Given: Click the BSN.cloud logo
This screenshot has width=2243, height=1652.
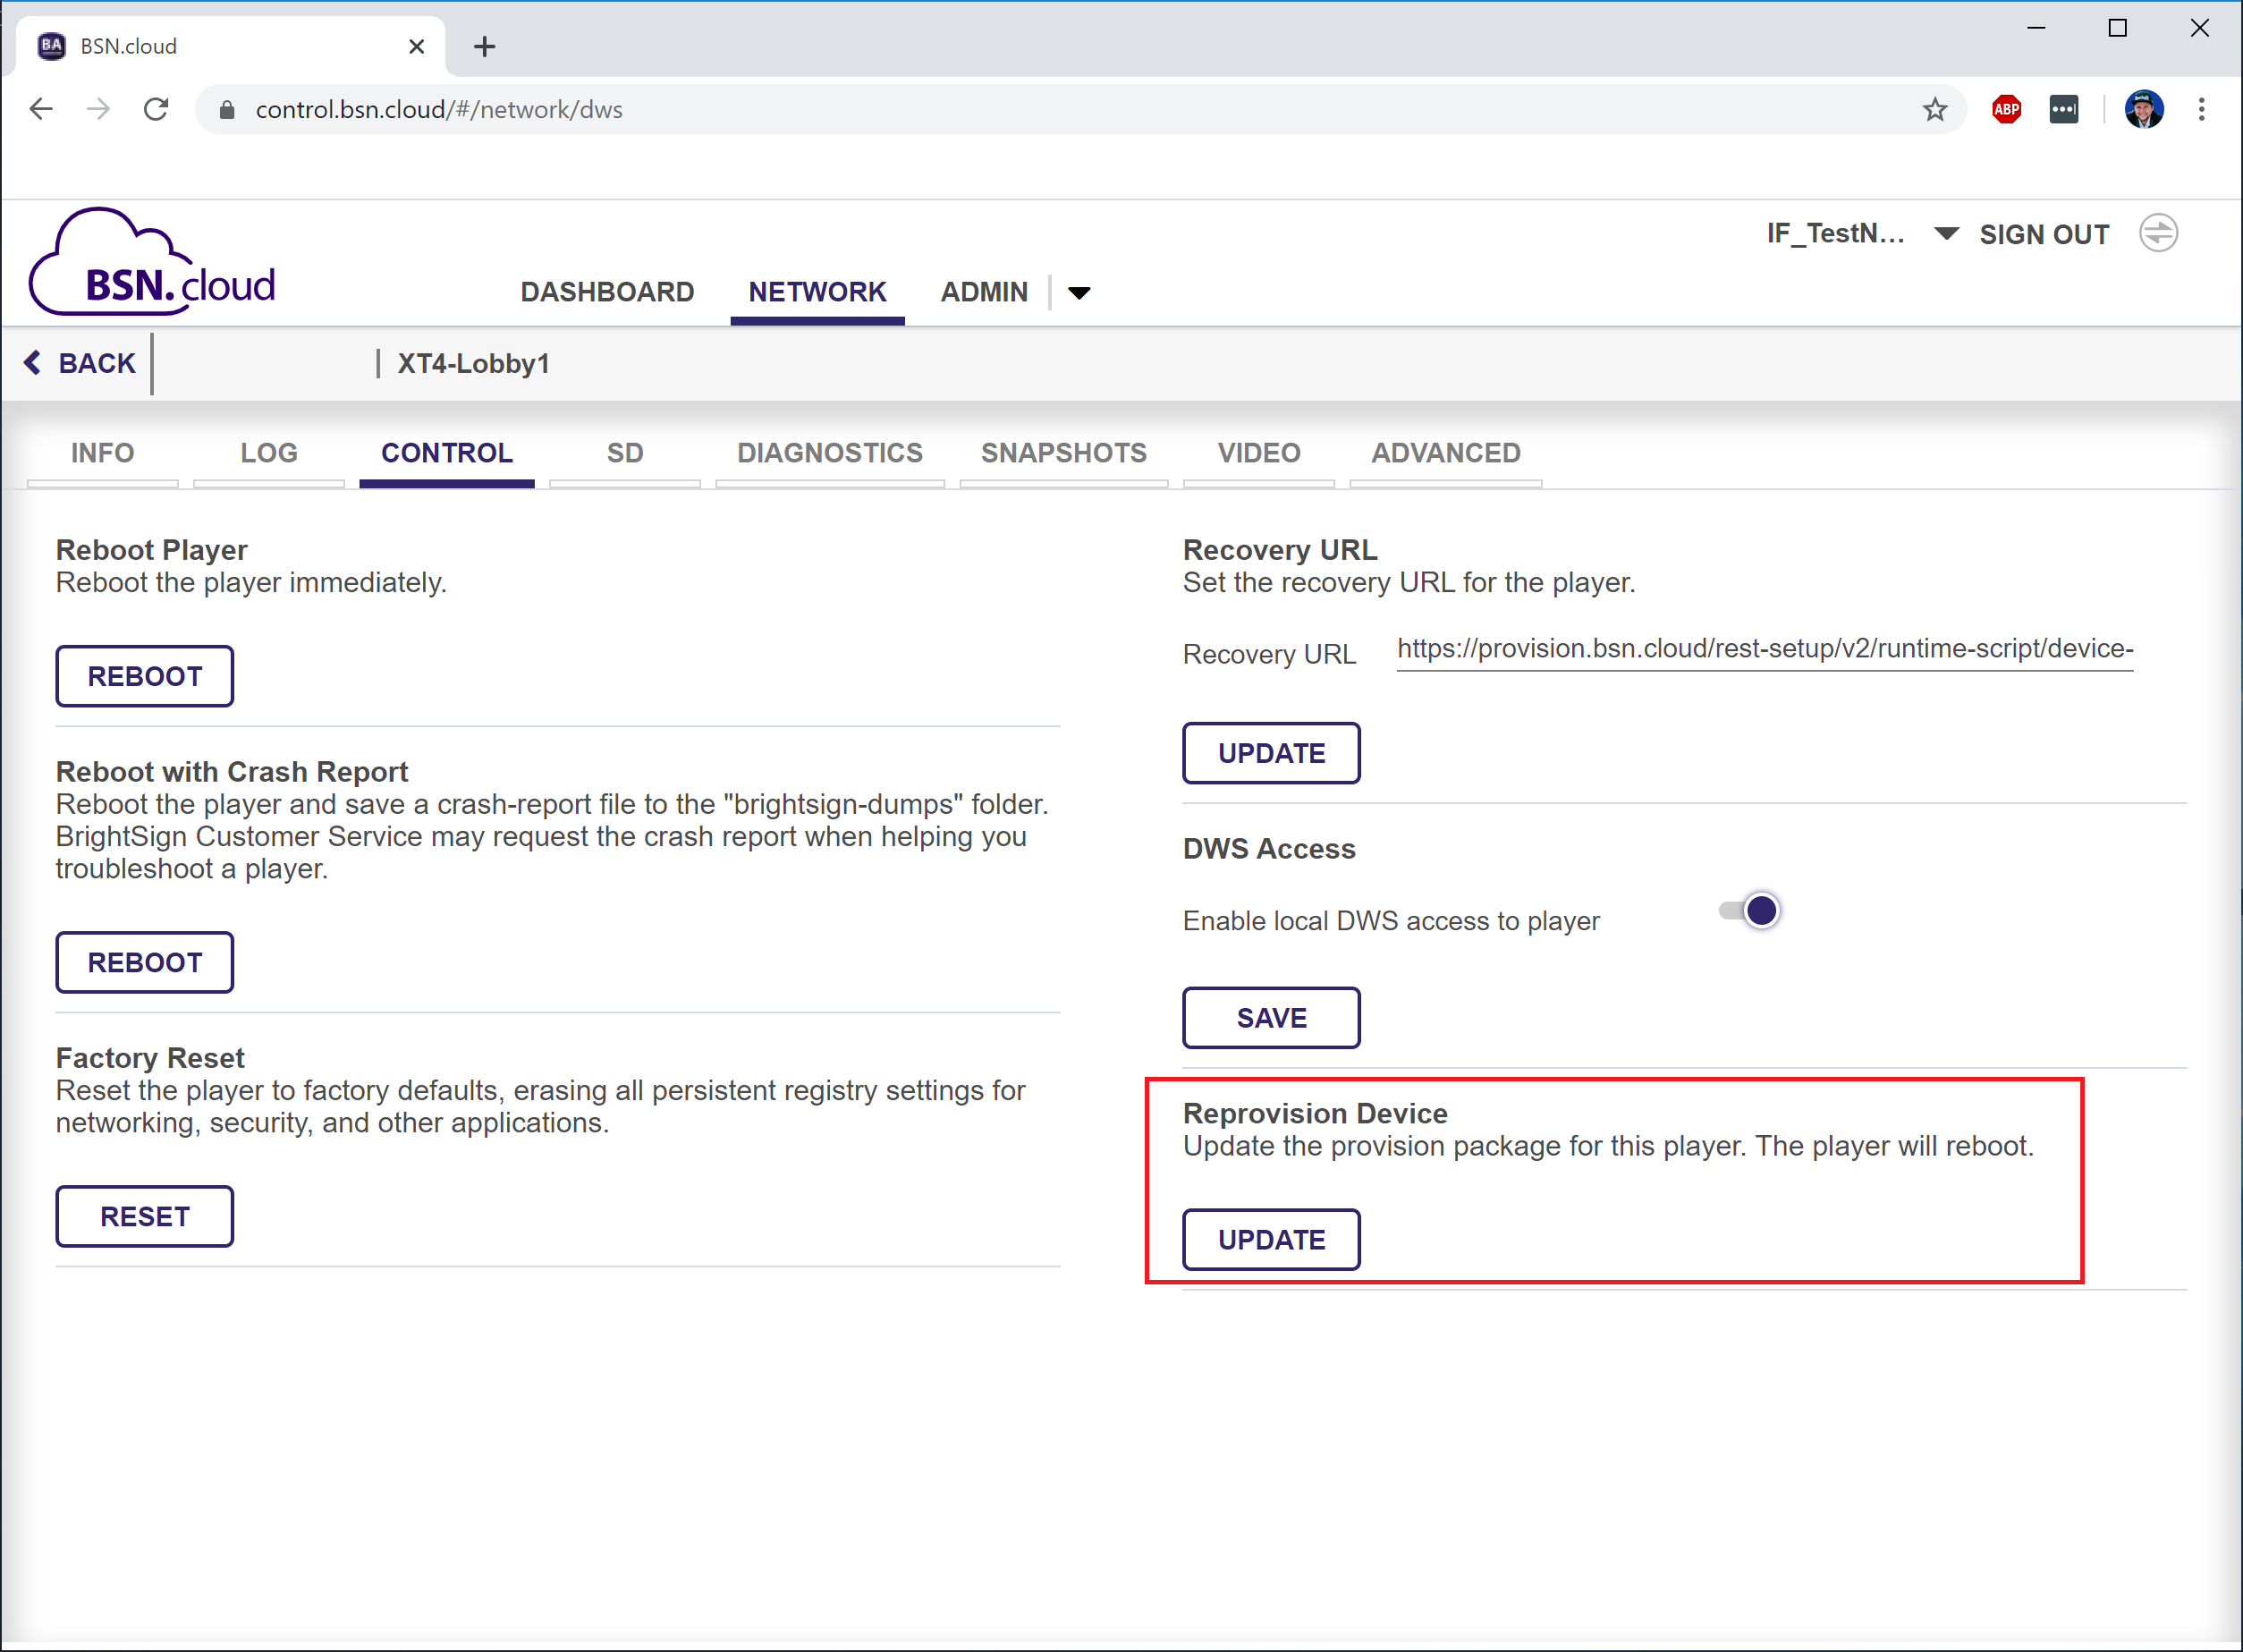Looking at the screenshot, I should (x=152, y=263).
